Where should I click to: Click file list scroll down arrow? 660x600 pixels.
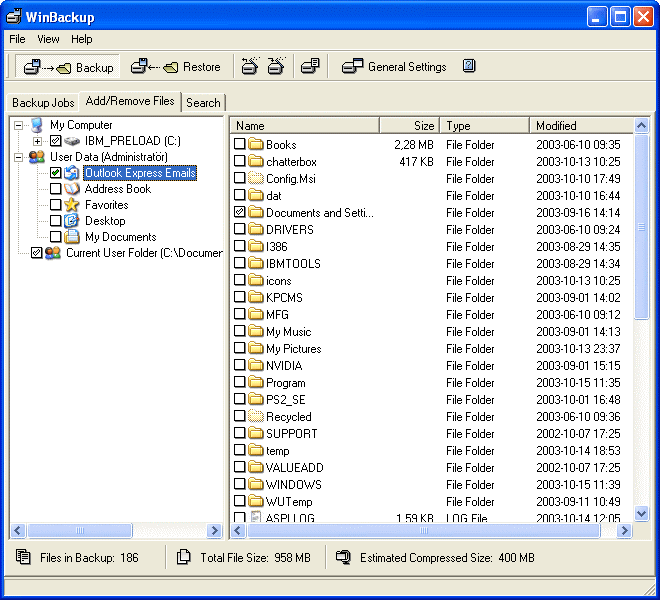pyautogui.click(x=641, y=514)
